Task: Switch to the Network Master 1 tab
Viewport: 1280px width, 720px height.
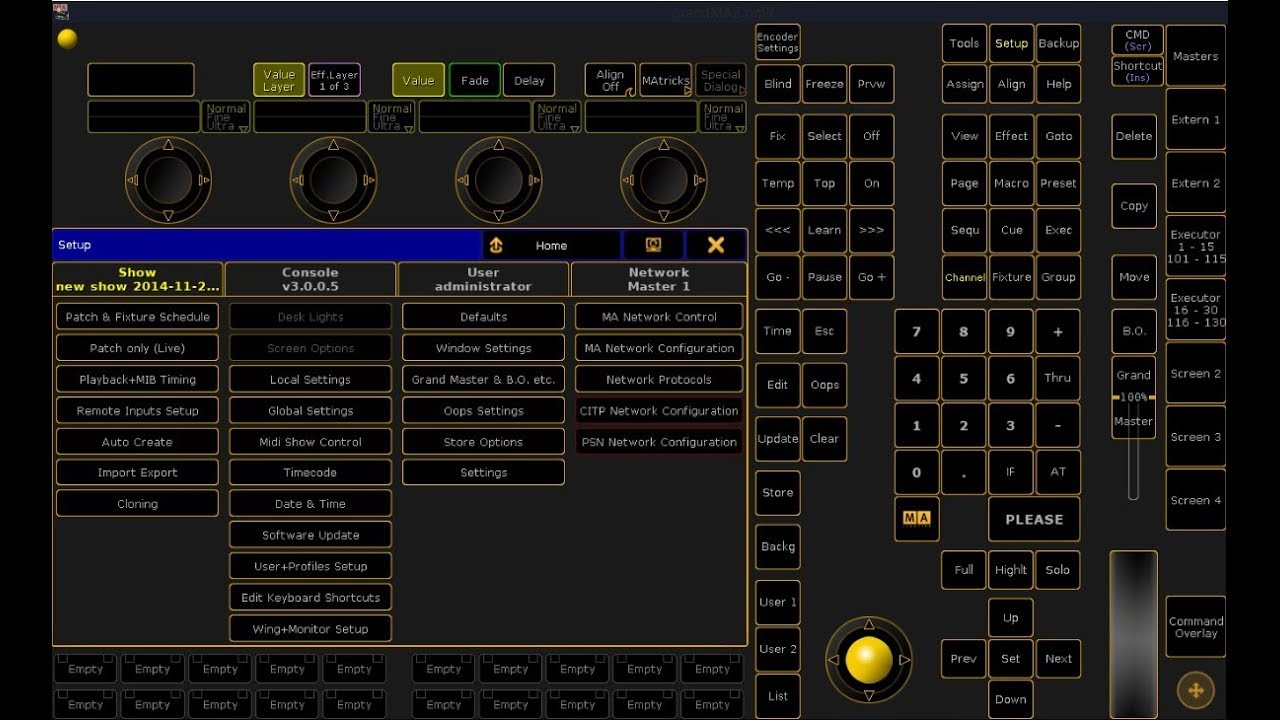Action: point(659,279)
